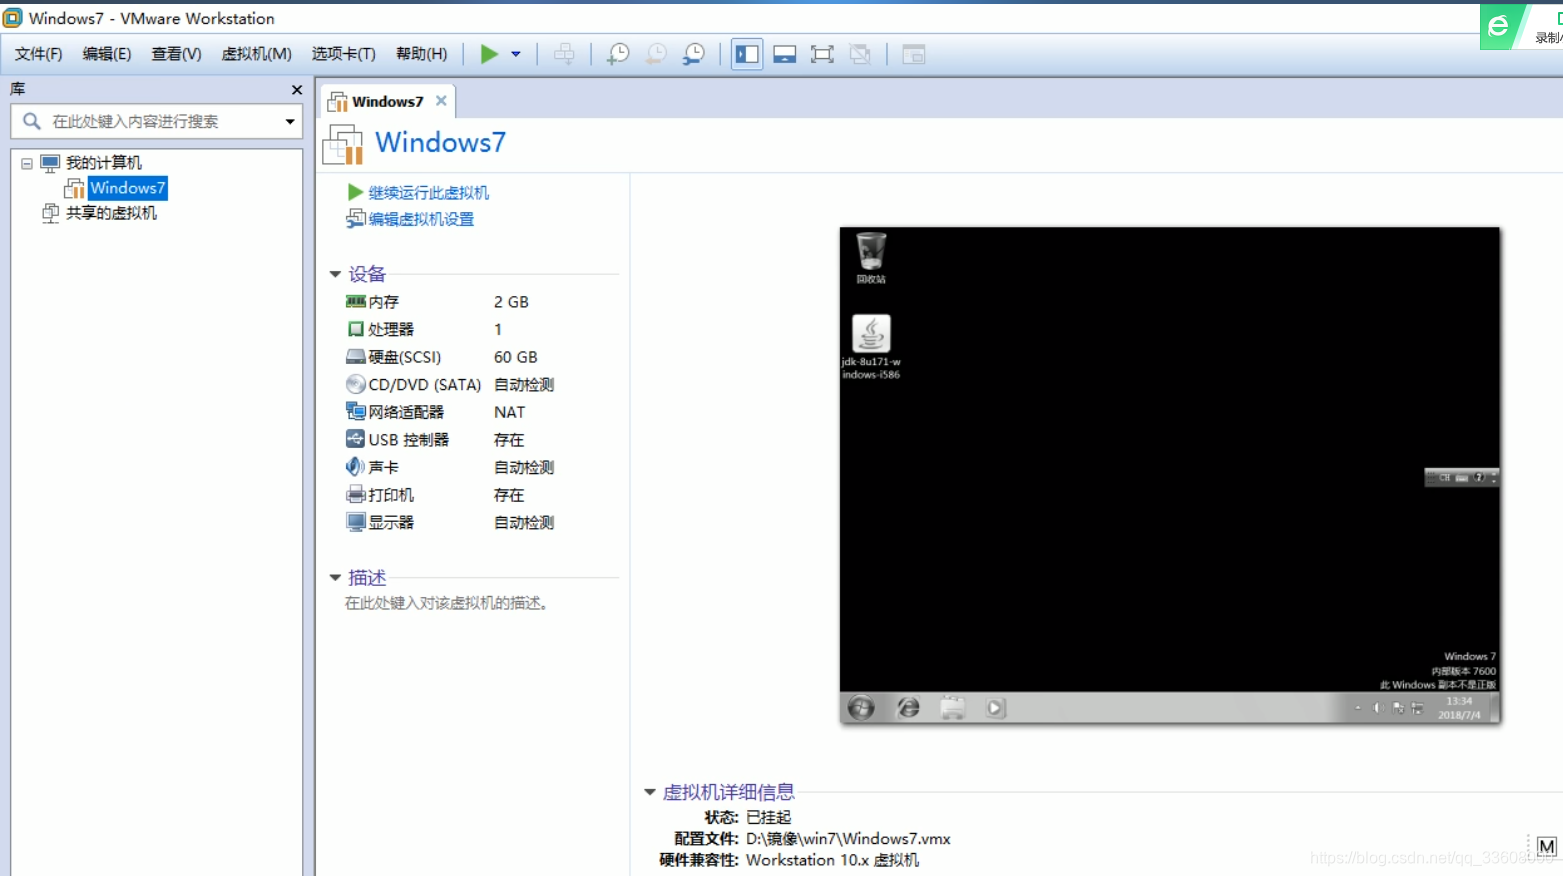Screen dimensions: 1563x876
Task: Click the VMware title bar app icon
Action: tap(13, 18)
